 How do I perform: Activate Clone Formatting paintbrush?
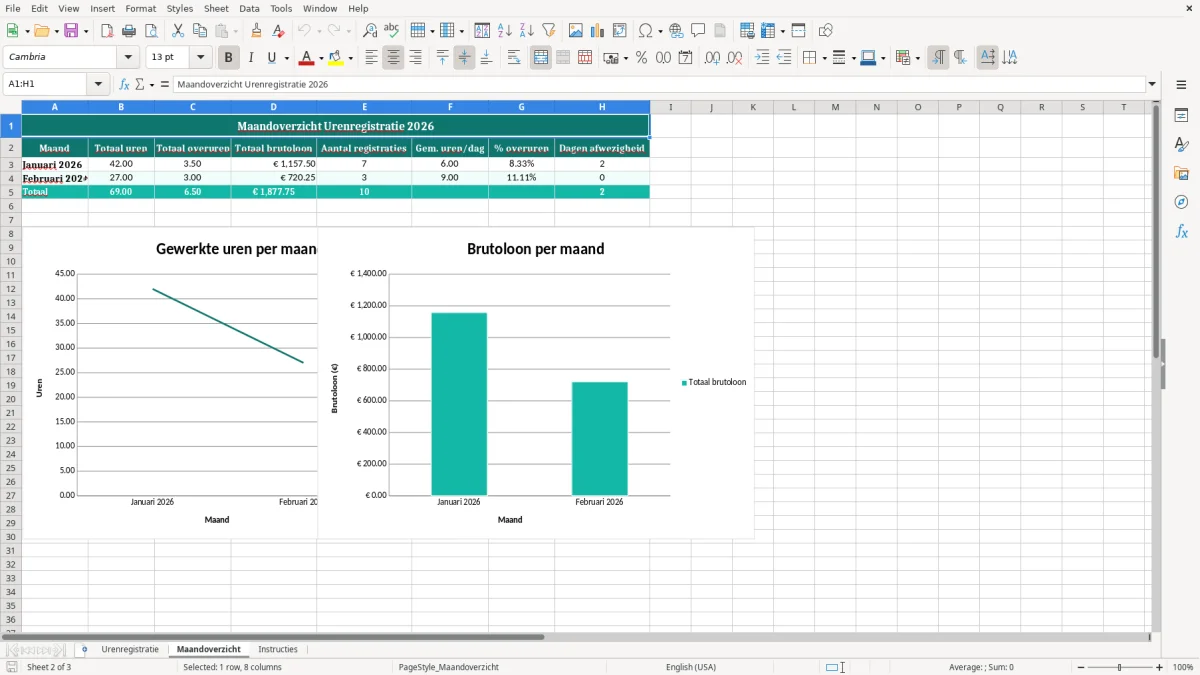pos(256,31)
